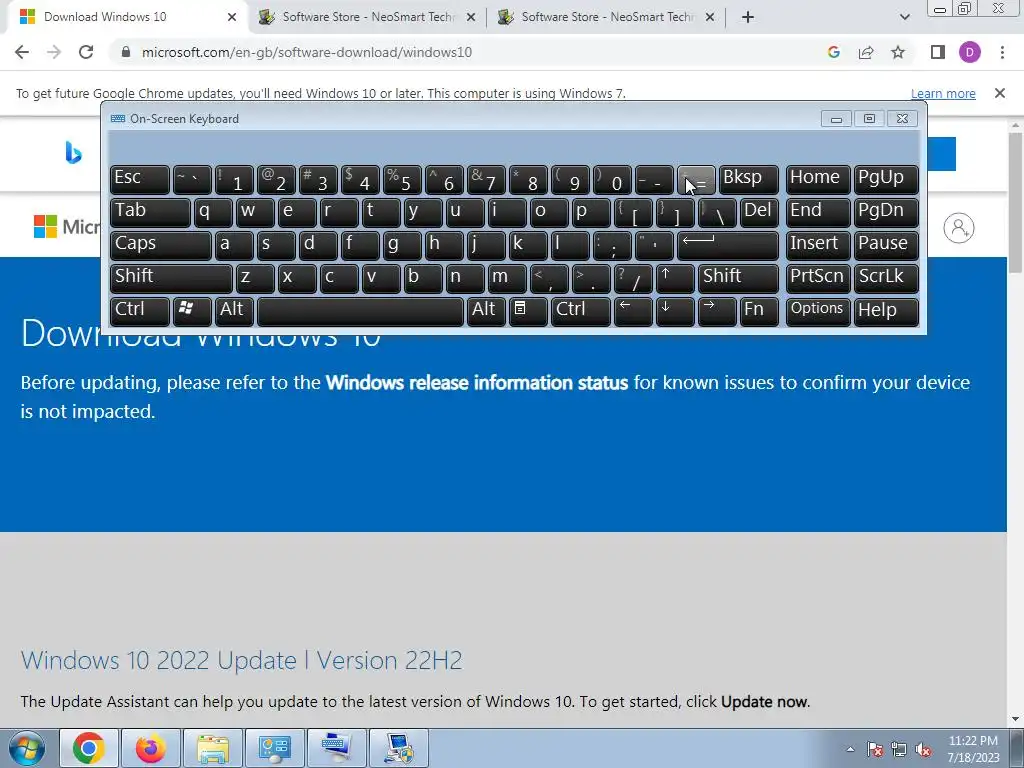The width and height of the screenshot is (1024, 768).
Task: Click the page vertical scrollbar thumb
Action: coord(1015,202)
